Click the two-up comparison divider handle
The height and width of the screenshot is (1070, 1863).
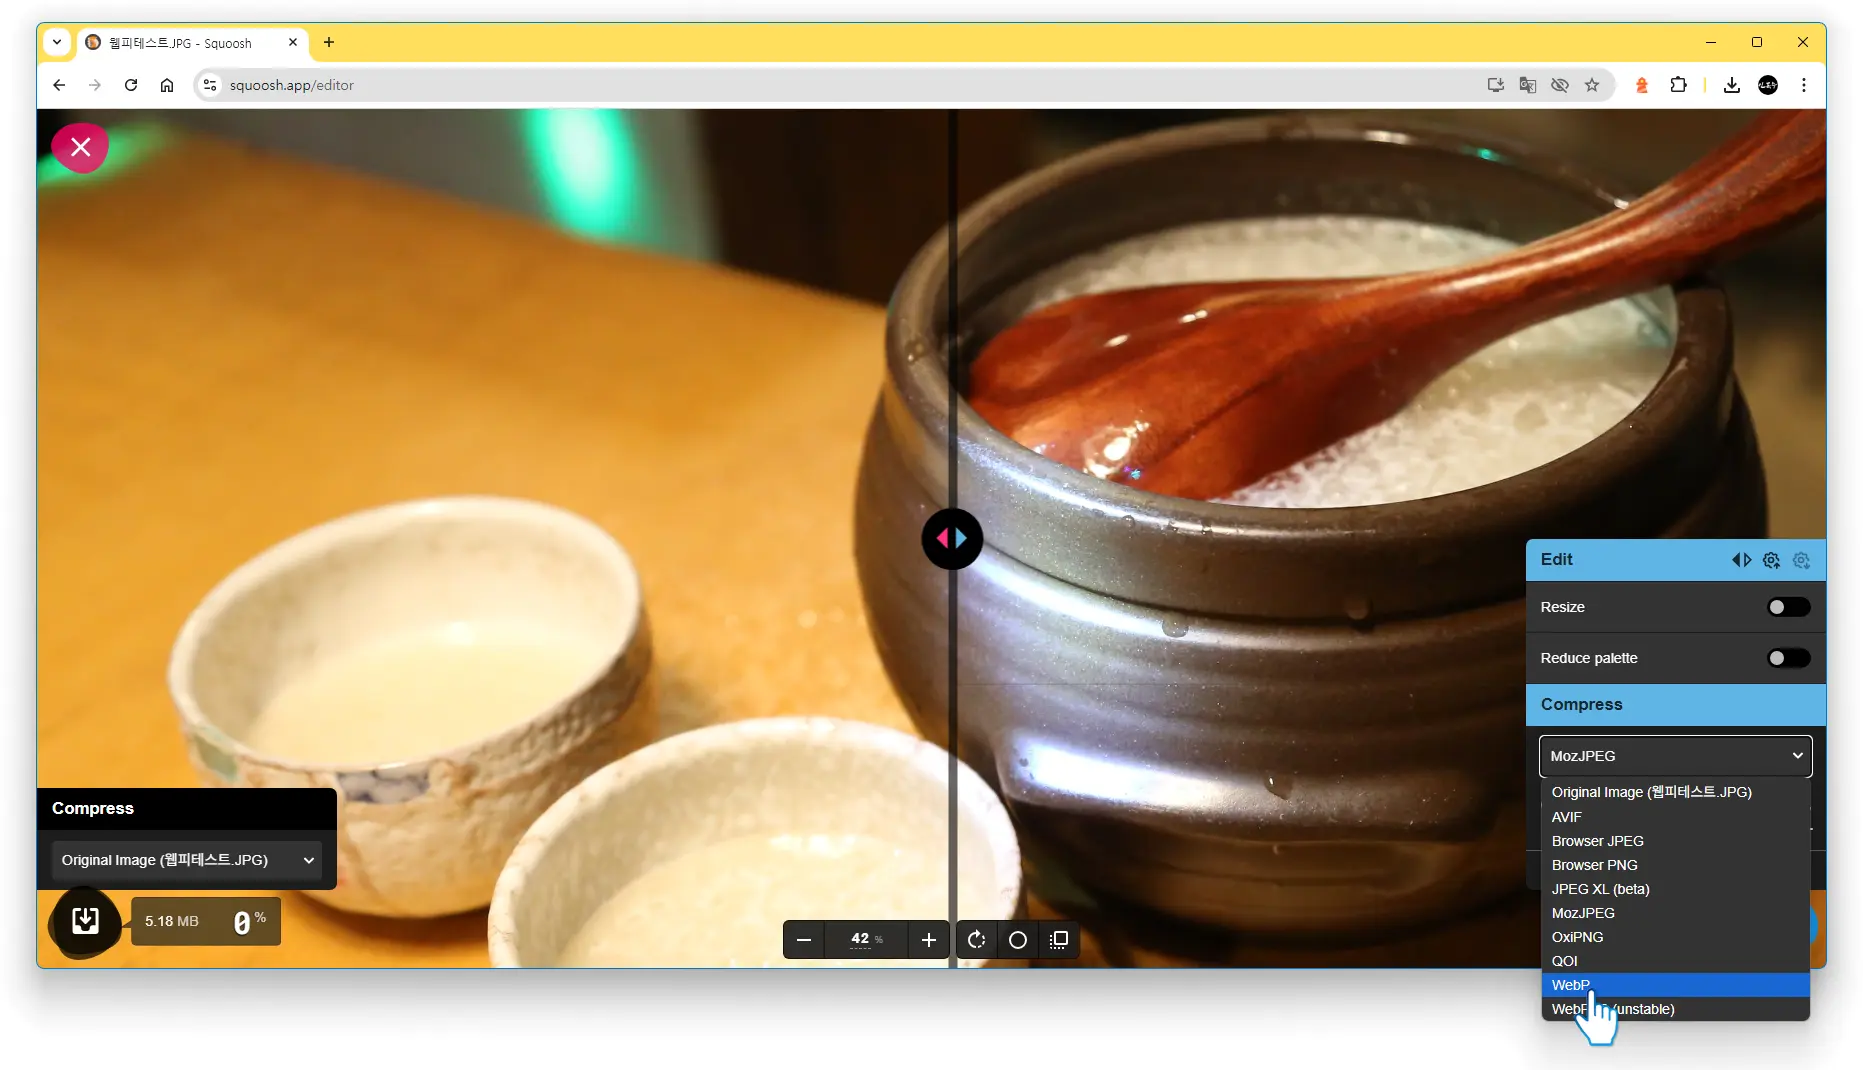(x=952, y=539)
